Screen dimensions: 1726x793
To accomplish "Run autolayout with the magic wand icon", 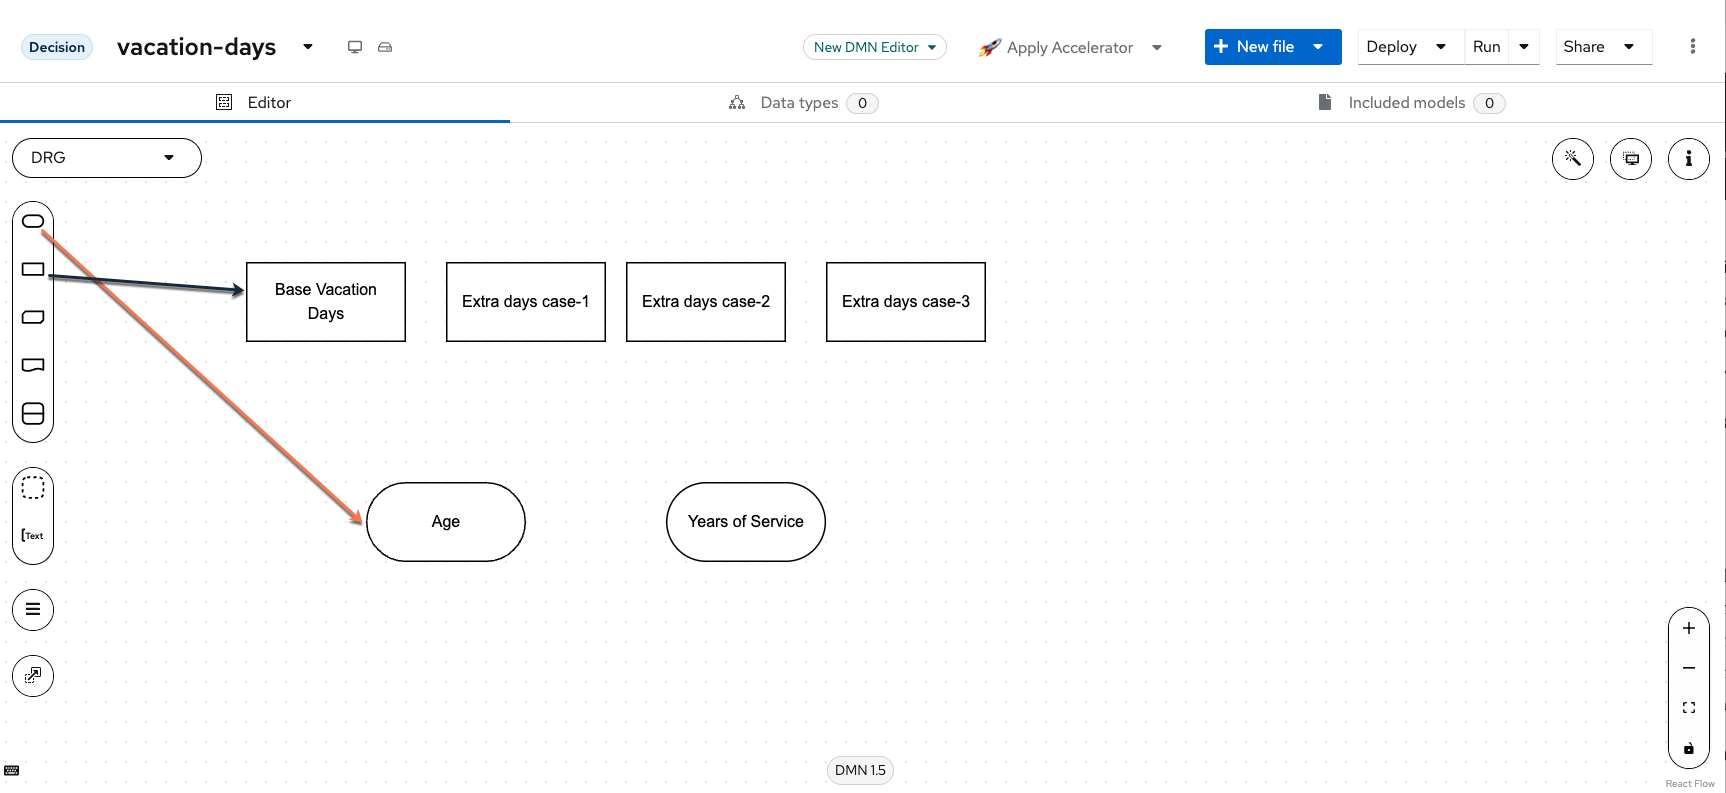I will tap(1572, 158).
